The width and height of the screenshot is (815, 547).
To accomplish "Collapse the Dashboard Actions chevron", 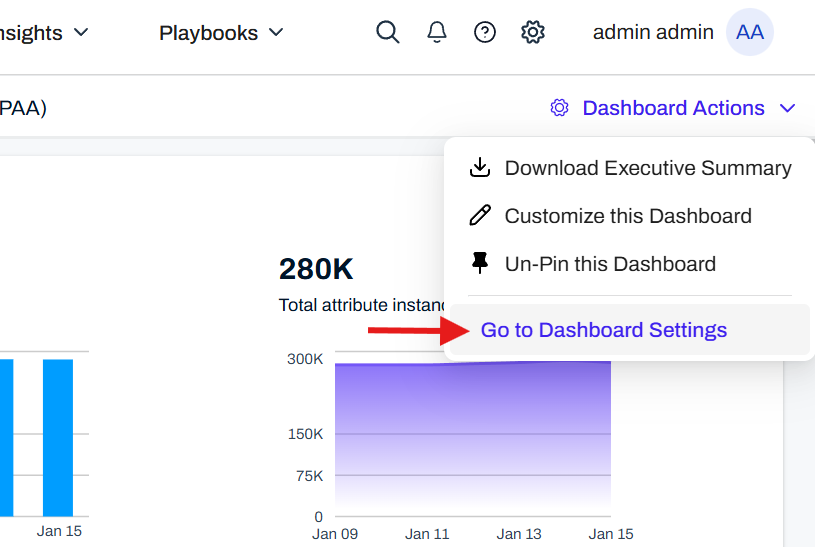I will pos(788,108).
